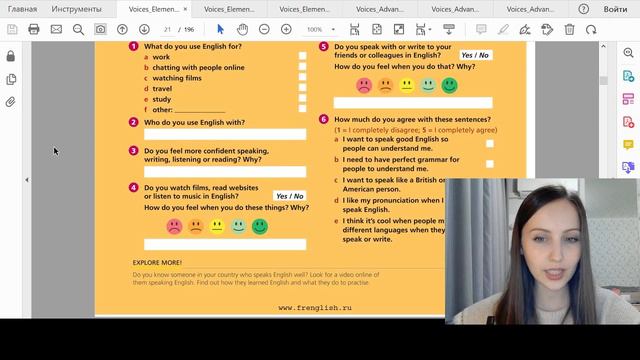Zoom in with the plus icon
The width and height of the screenshot is (640, 360).
click(x=287, y=29)
